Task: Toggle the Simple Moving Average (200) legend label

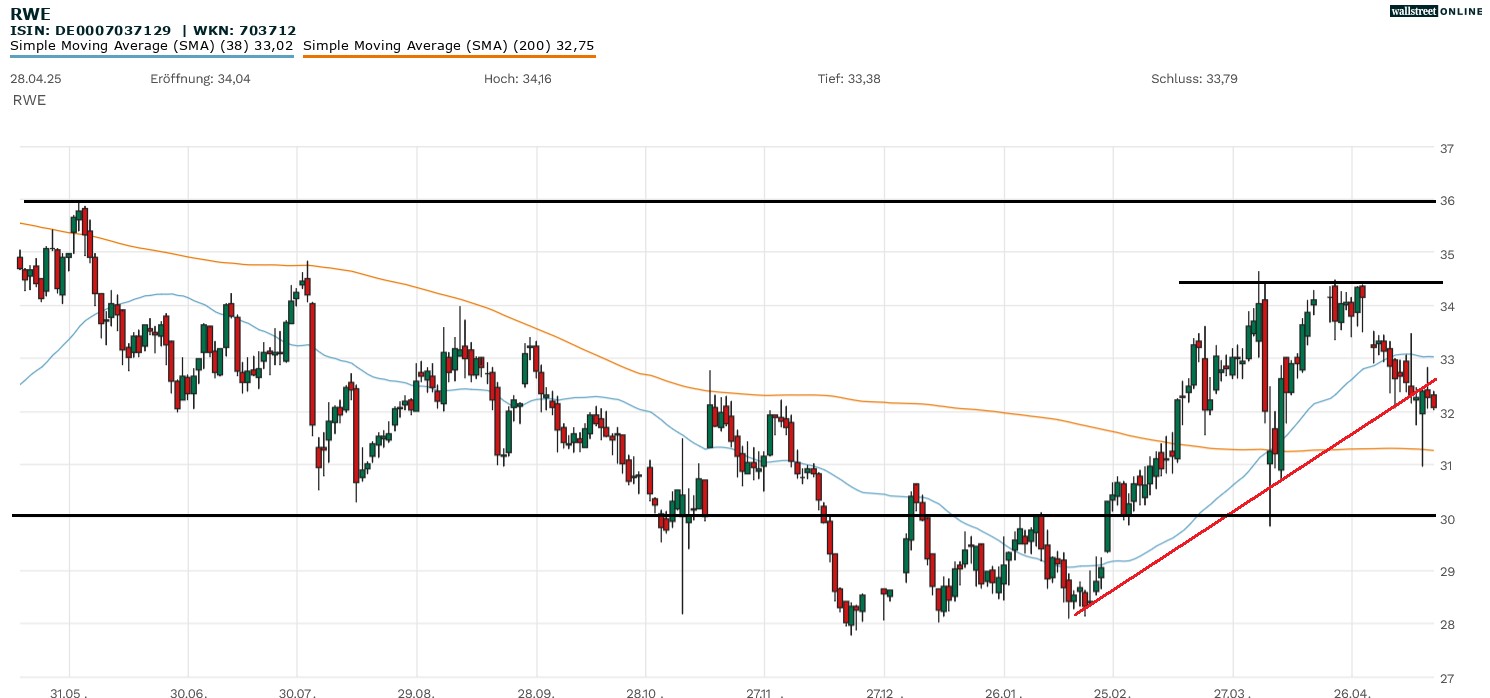Action: (x=448, y=45)
